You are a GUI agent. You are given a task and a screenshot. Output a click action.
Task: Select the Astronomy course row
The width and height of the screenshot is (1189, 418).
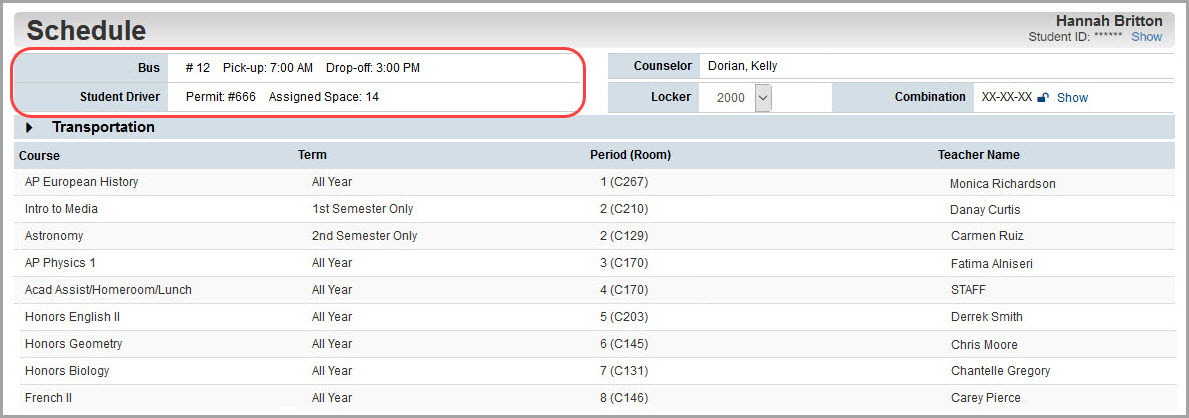[x=594, y=236]
